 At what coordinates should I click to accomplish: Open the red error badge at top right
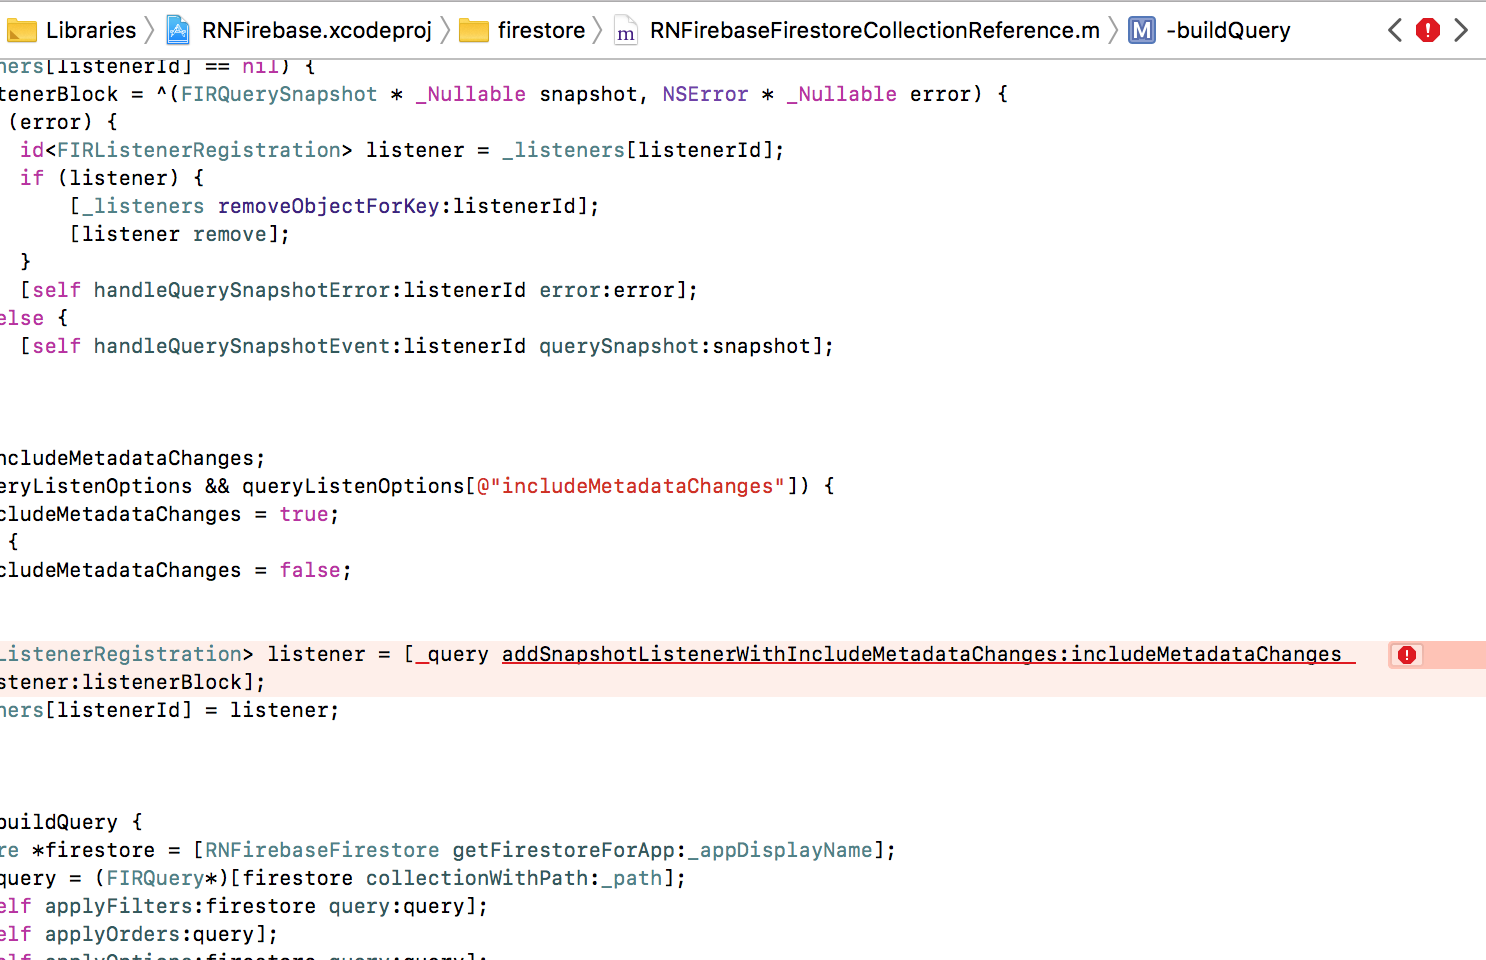1427,30
